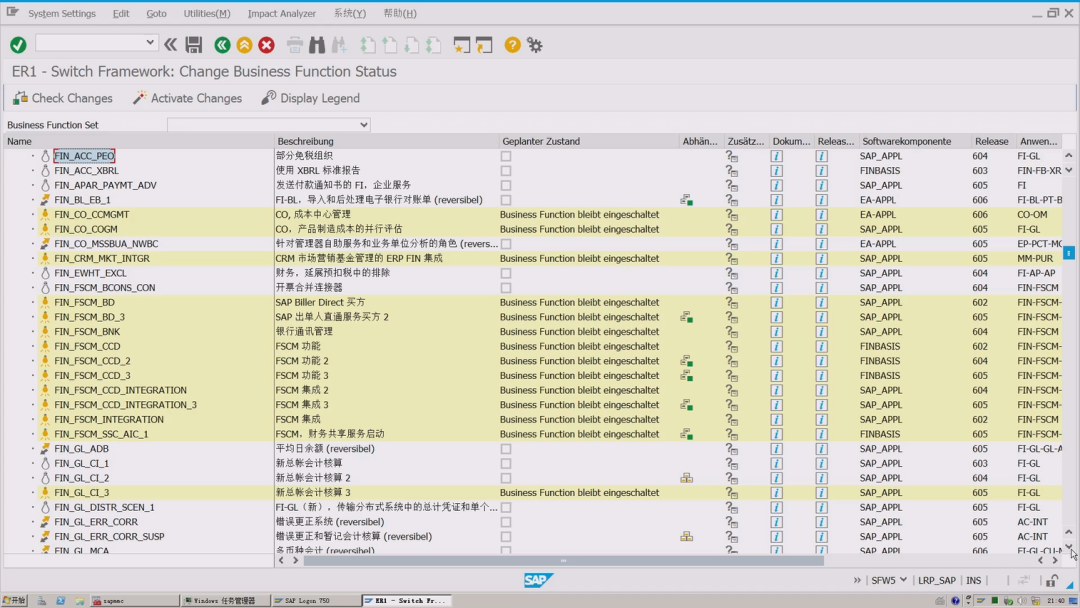Click the green Back arrow icon

222,45
